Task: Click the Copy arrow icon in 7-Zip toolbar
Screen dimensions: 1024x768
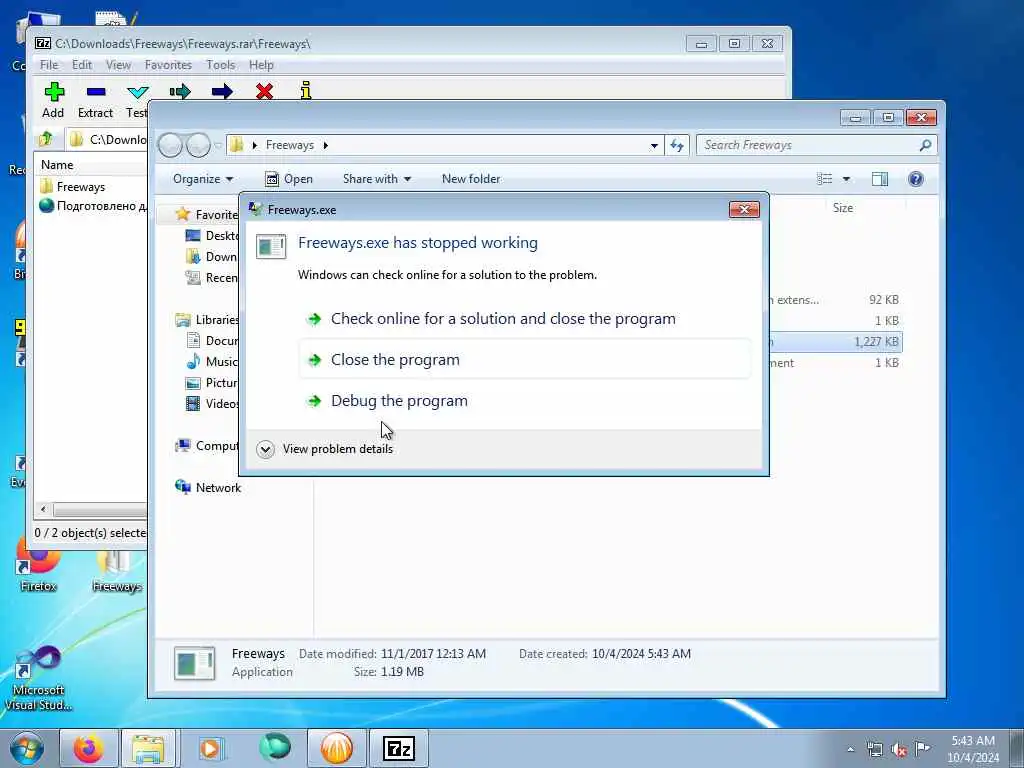Action: pyautogui.click(x=180, y=91)
